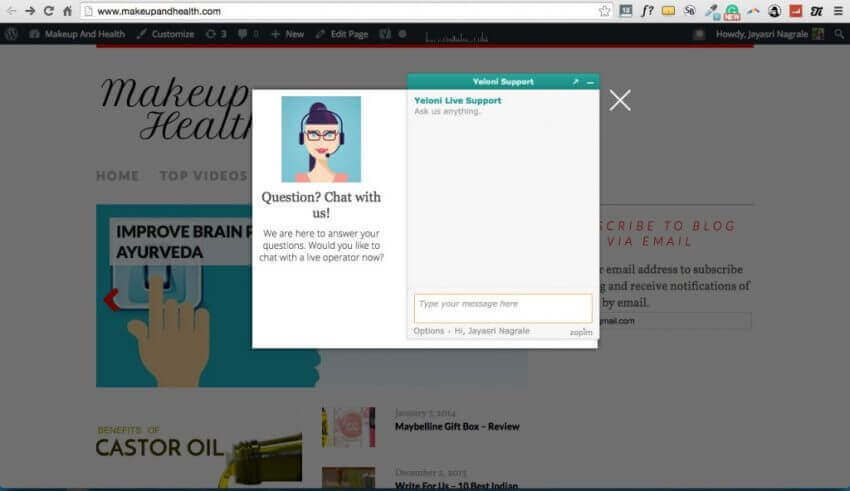
Task: Click the Yeloni Live Support heading
Action: (458, 100)
